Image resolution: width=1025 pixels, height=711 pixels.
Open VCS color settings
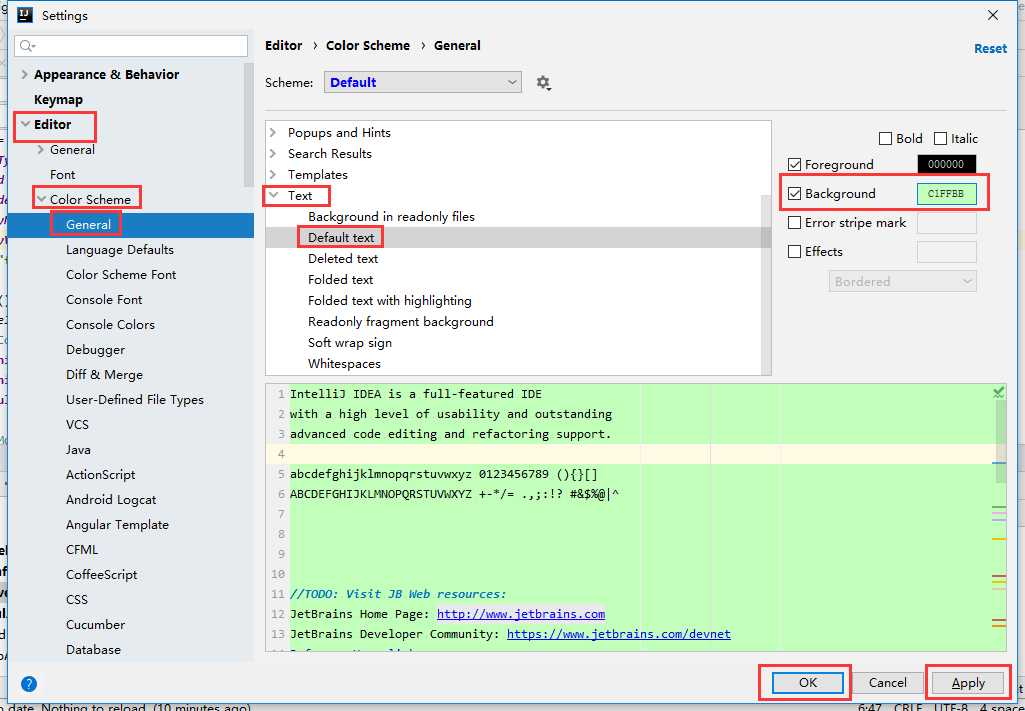77,425
